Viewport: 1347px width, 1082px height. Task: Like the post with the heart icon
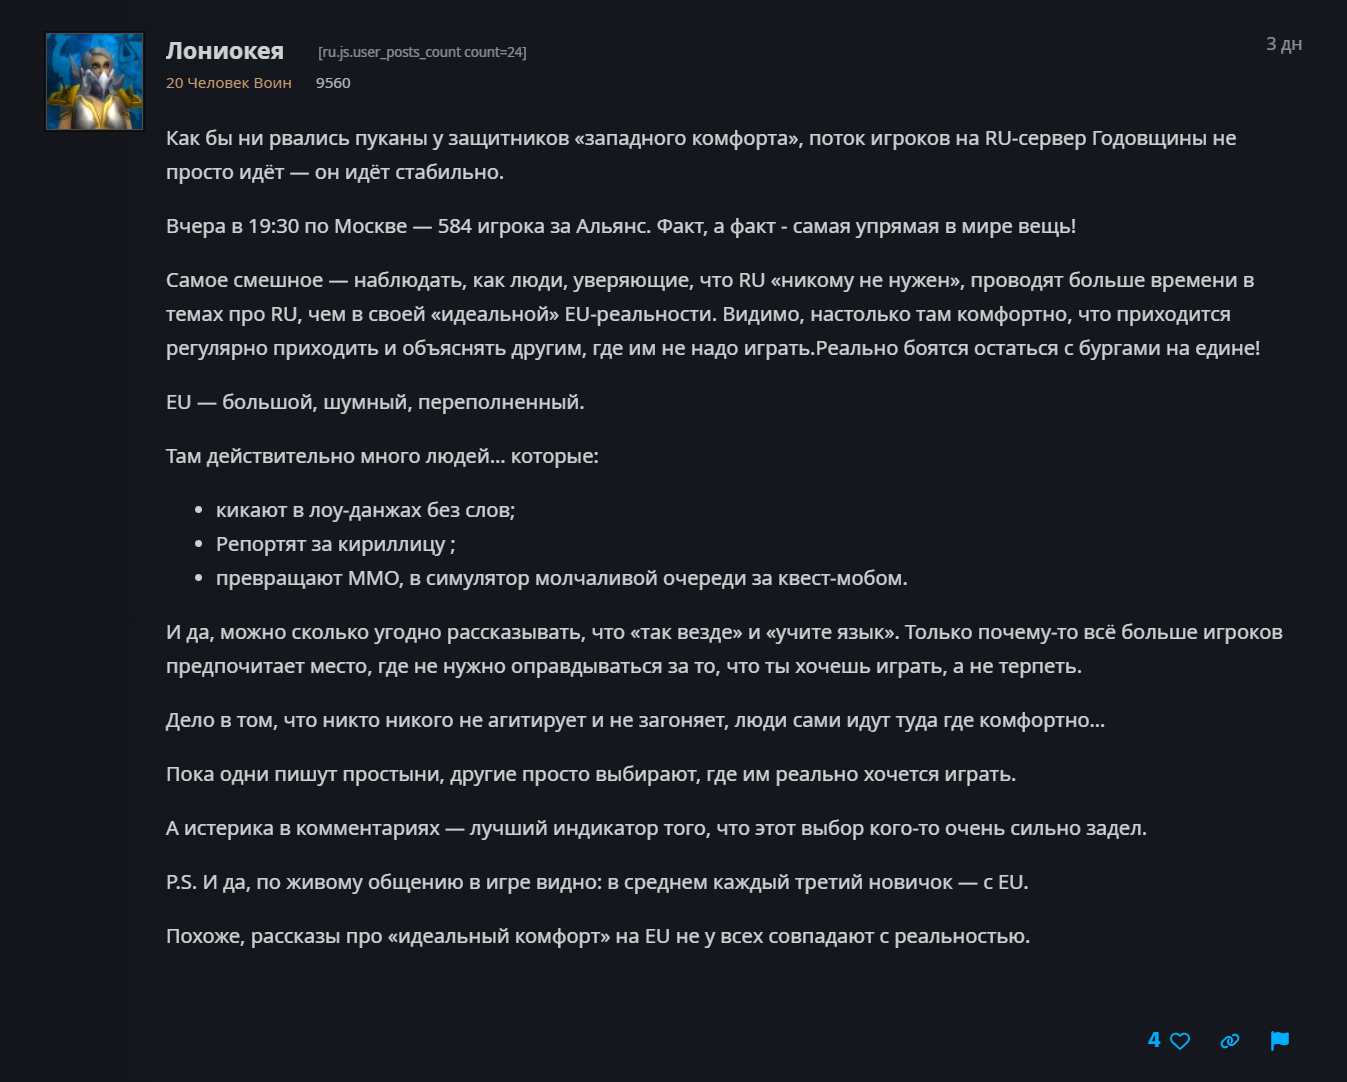pos(1180,1041)
